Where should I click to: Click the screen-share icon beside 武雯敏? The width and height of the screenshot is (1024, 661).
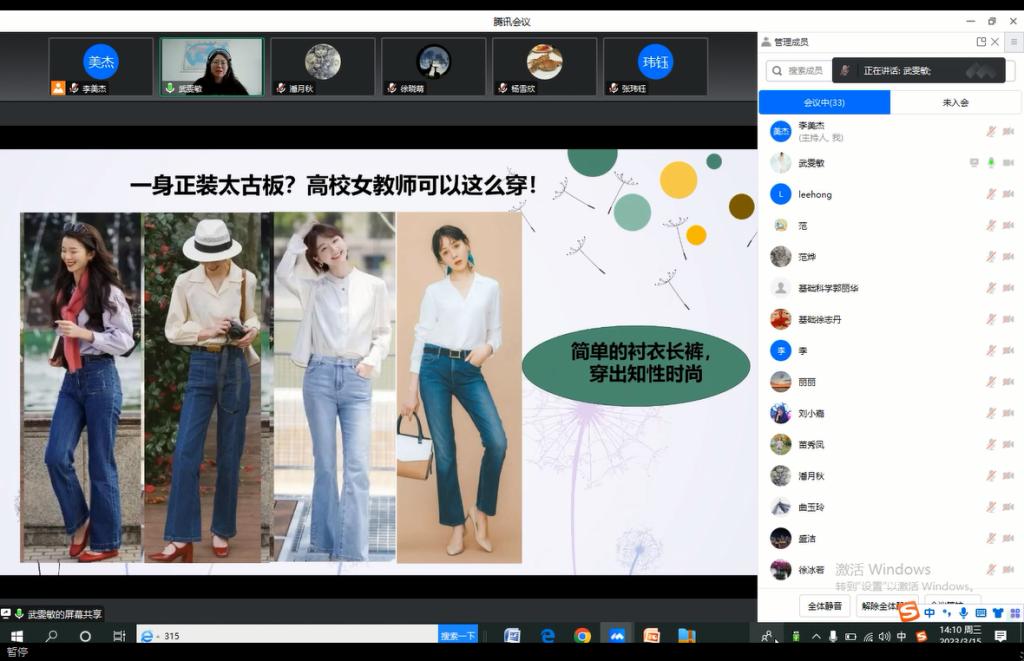pyautogui.click(x=974, y=163)
